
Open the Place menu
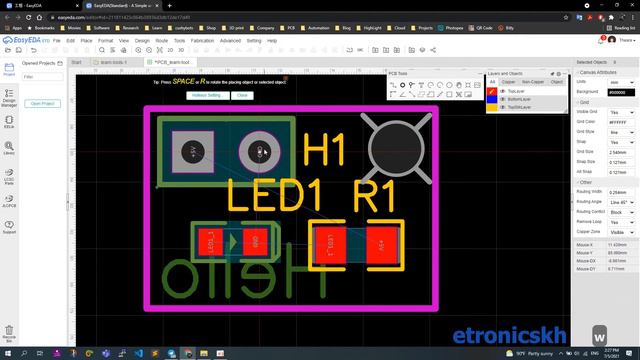(x=86, y=41)
